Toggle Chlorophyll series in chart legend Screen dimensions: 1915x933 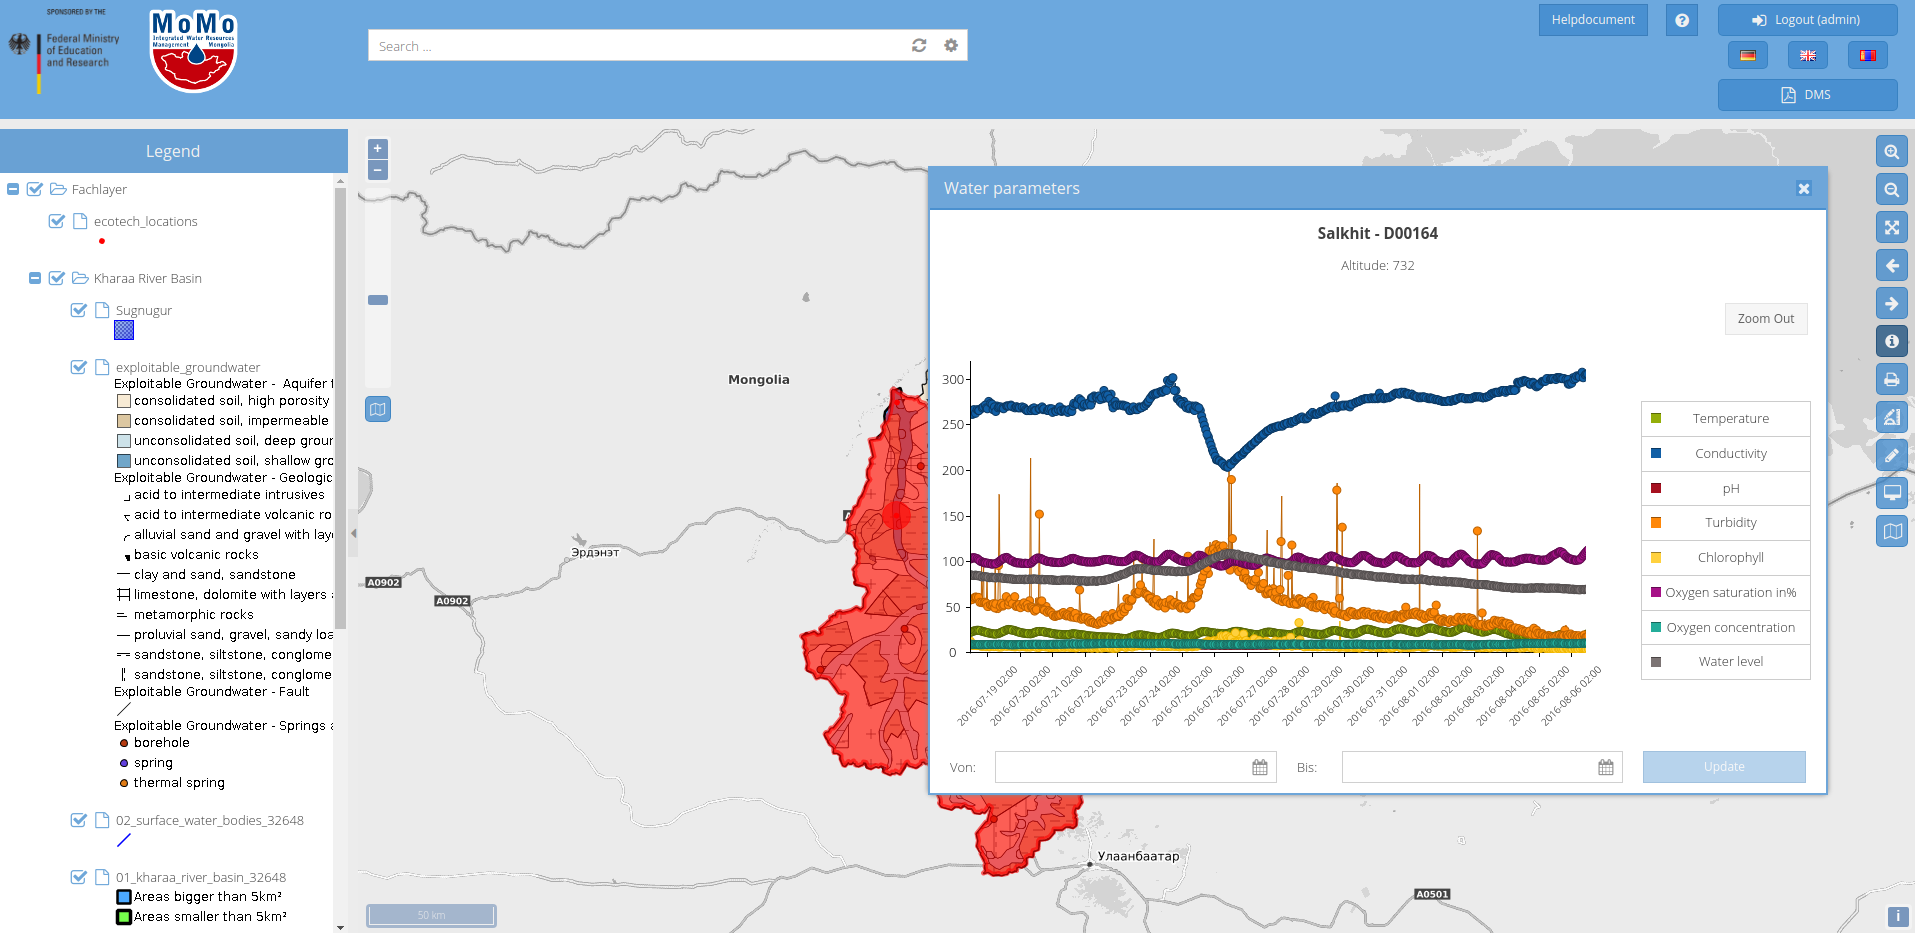(1726, 557)
